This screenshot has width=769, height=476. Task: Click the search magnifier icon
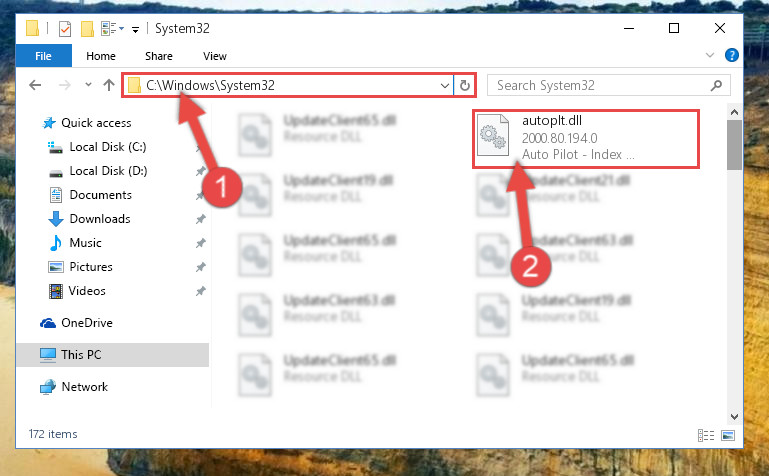[716, 85]
